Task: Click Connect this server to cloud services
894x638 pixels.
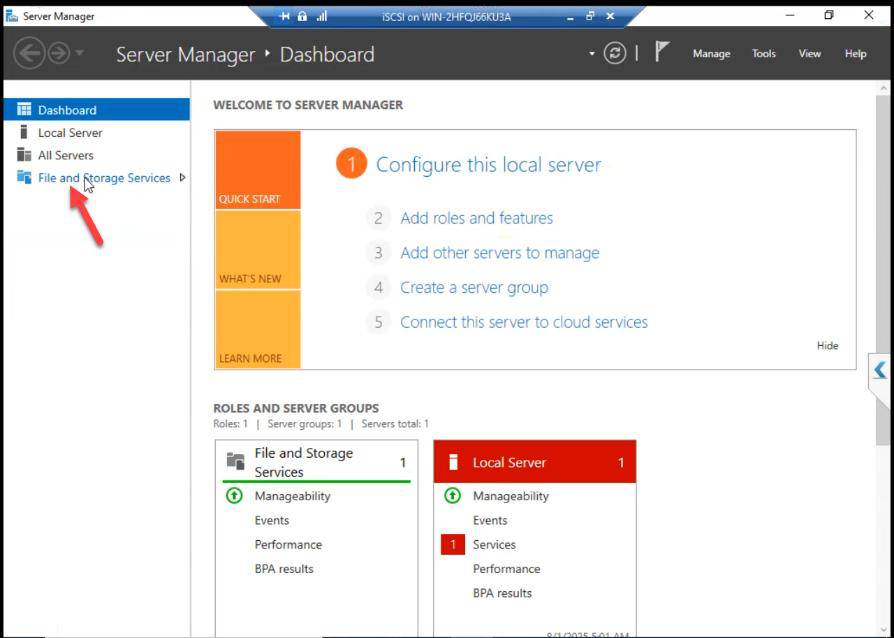Action: click(524, 322)
